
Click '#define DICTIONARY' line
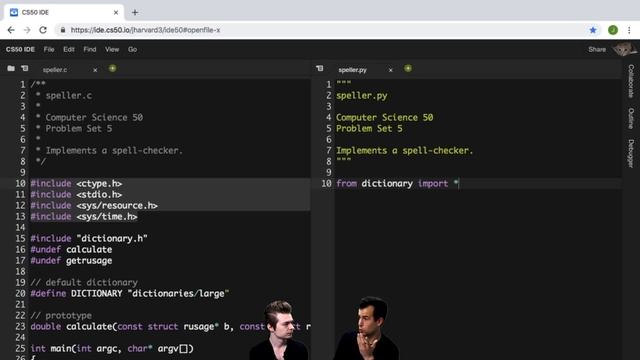130,293
